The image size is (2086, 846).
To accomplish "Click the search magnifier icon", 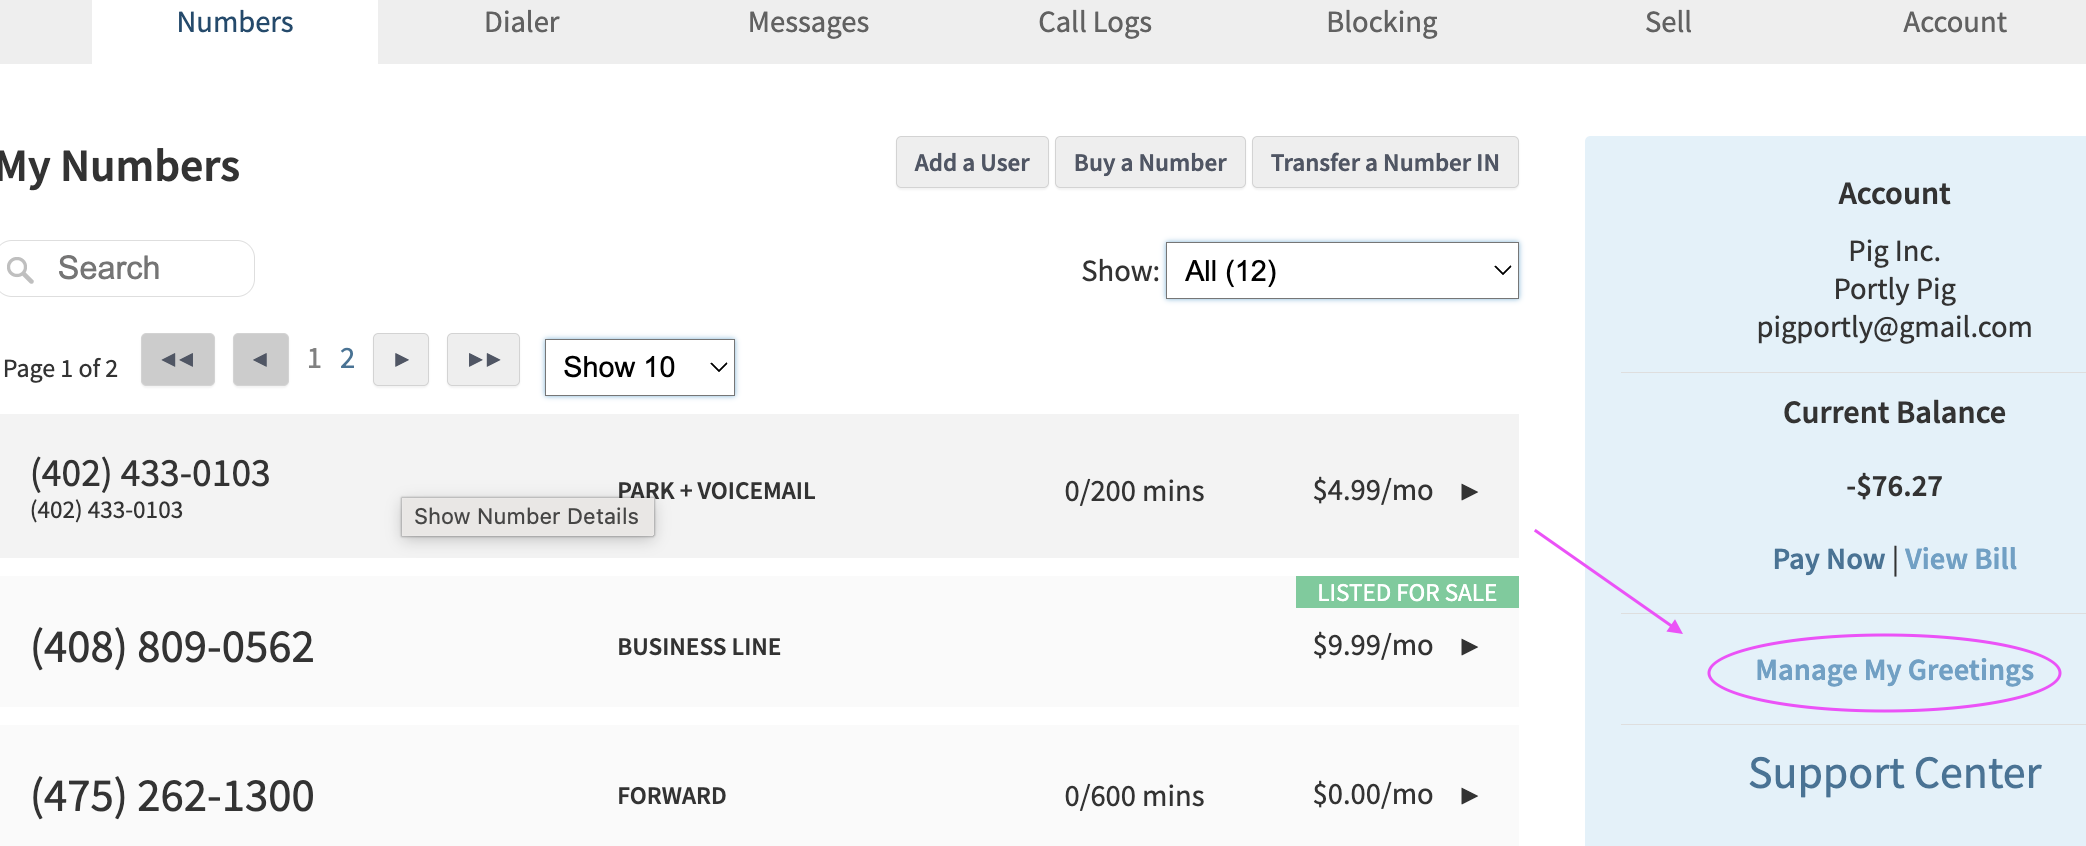I will (20, 269).
